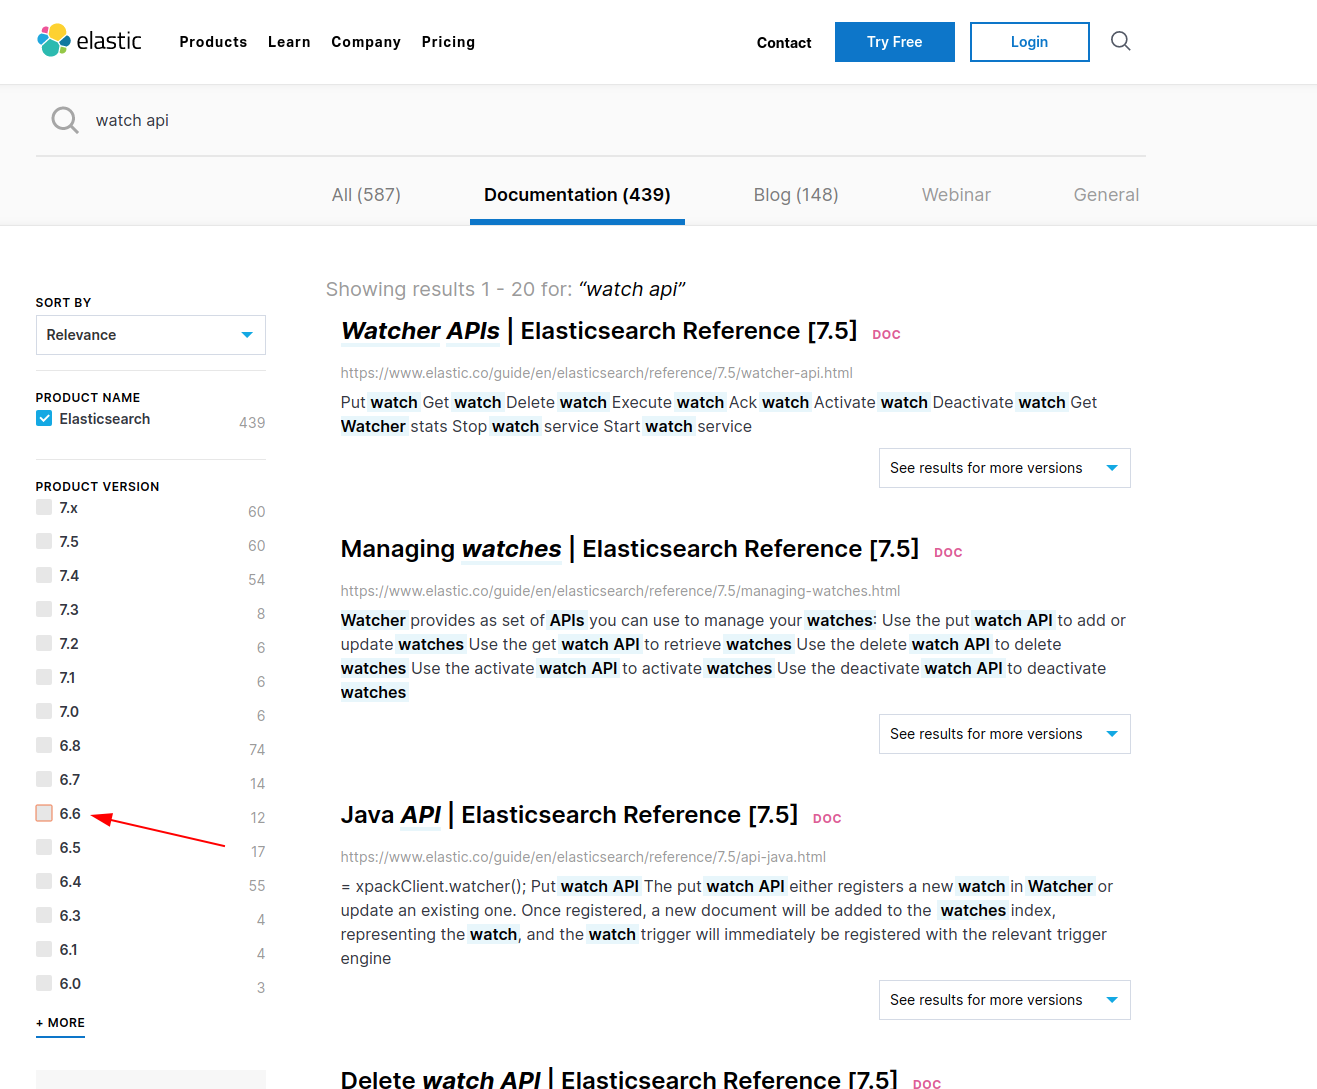Switch to the All (587) results tab
1317x1089 pixels.
coord(366,194)
